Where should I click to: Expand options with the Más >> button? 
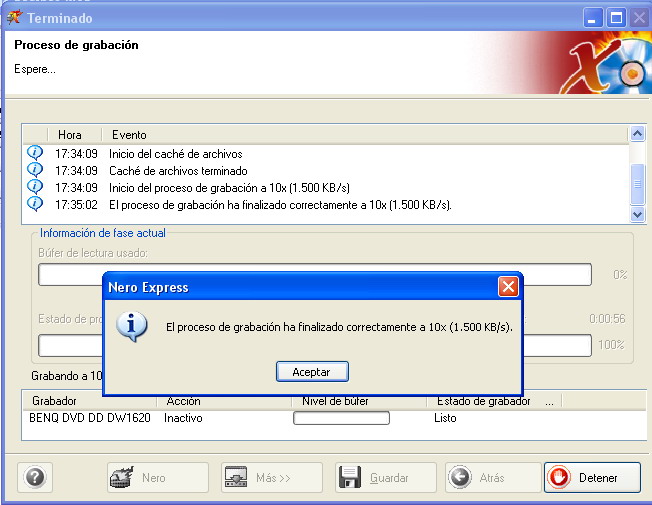(272, 478)
